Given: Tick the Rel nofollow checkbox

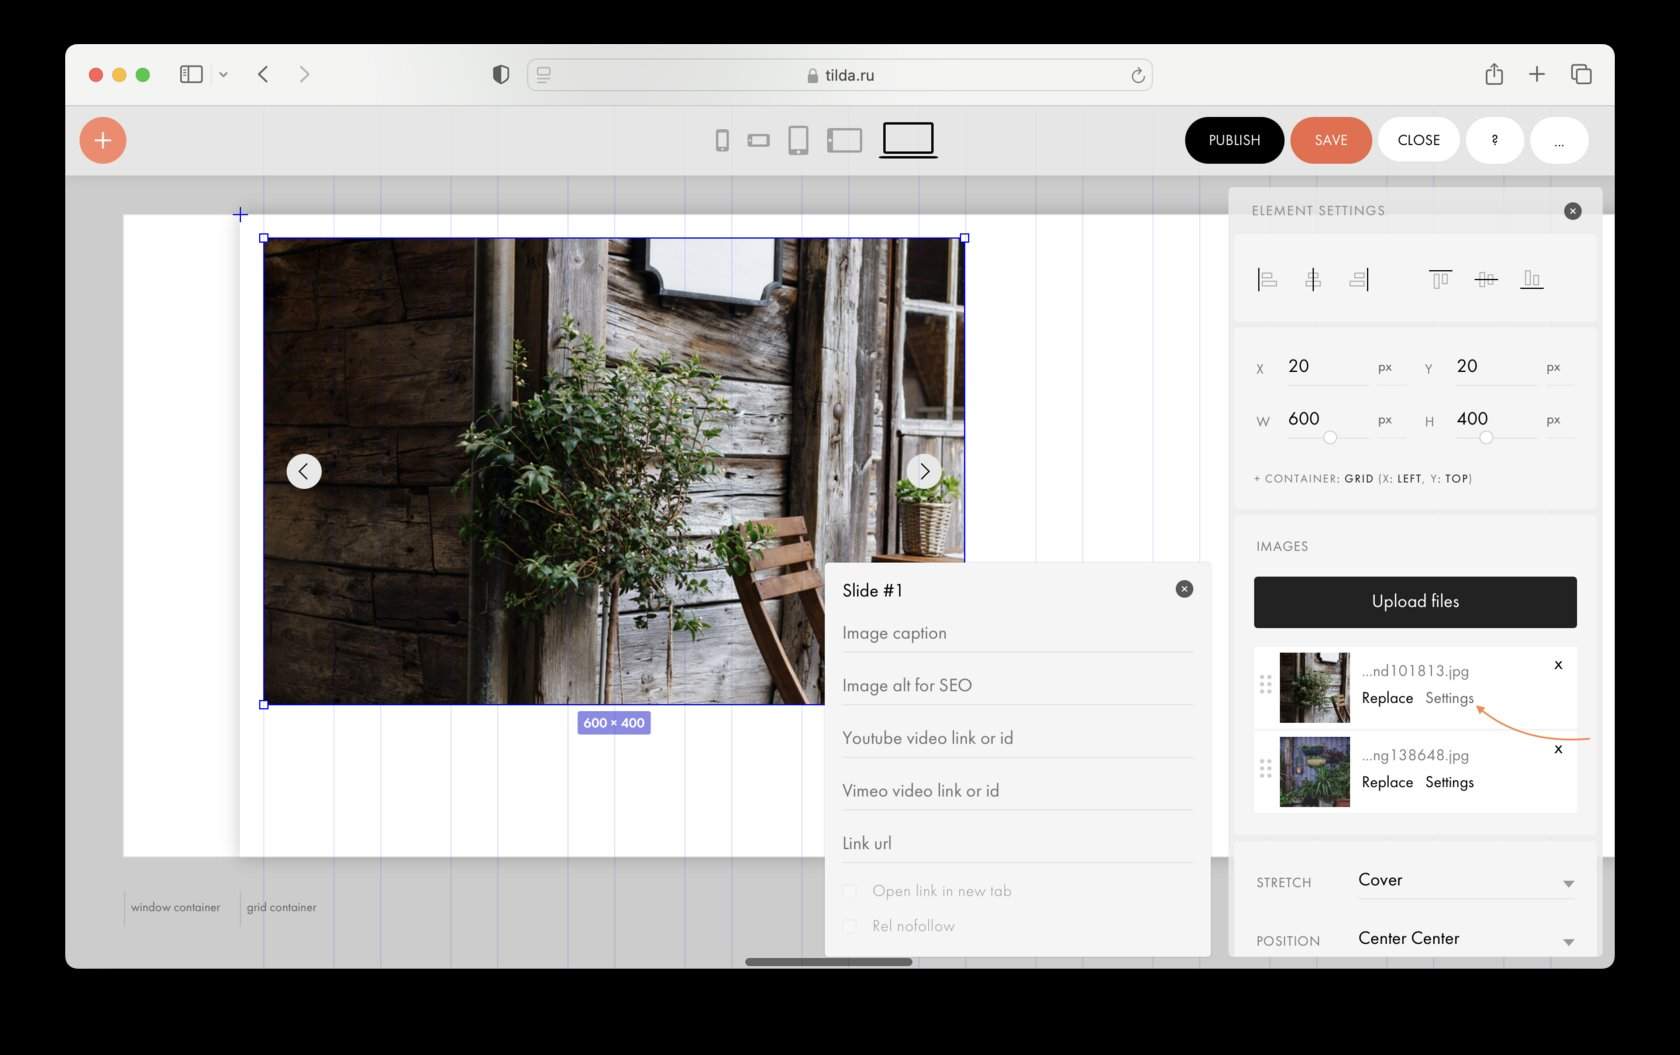Looking at the screenshot, I should point(851,926).
